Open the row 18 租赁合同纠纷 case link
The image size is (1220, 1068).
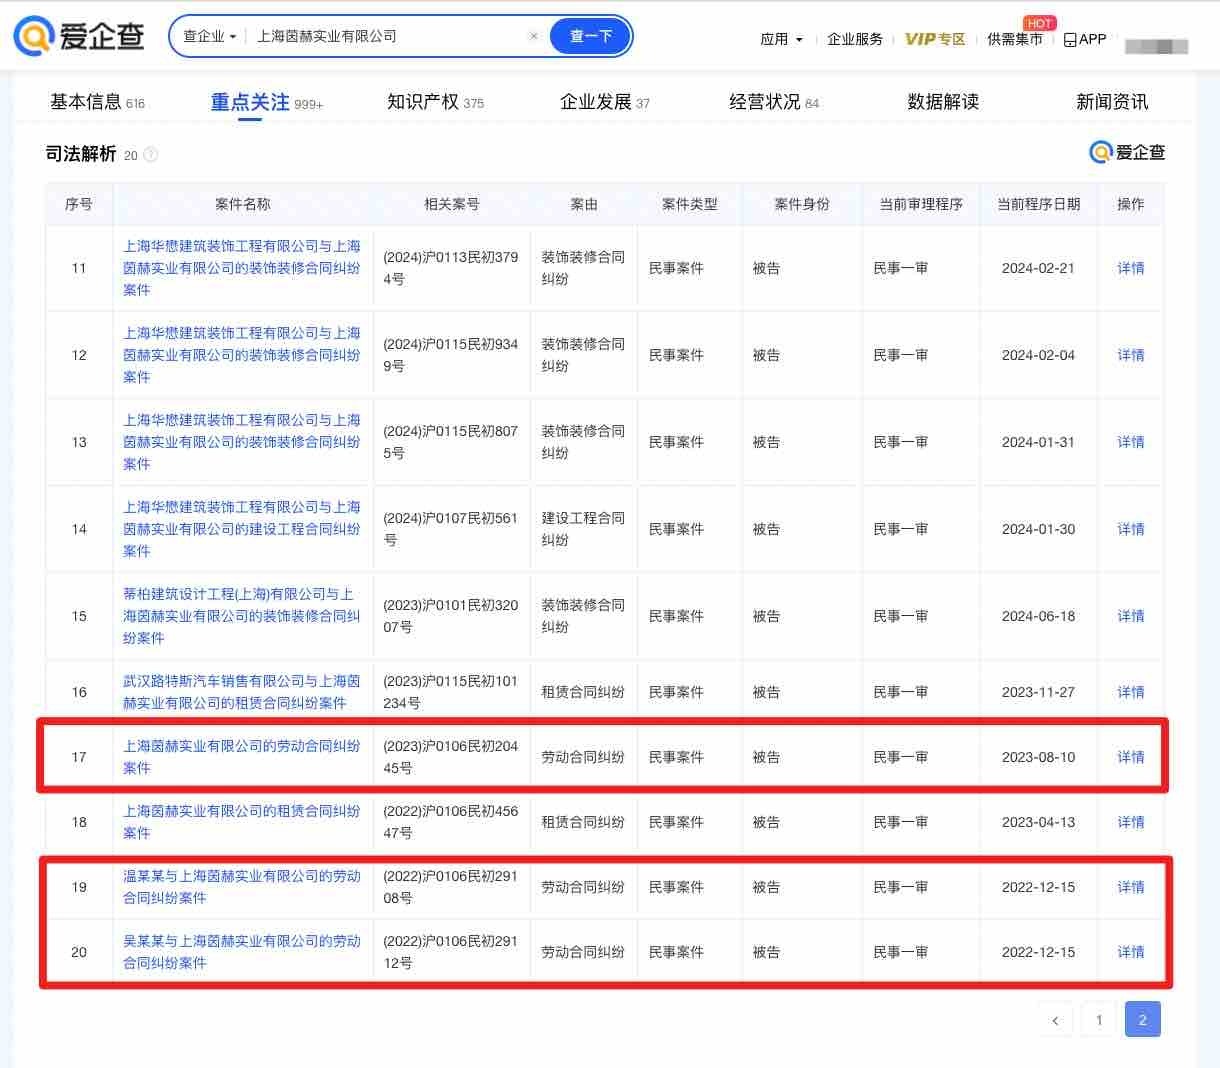pyautogui.click(x=242, y=822)
